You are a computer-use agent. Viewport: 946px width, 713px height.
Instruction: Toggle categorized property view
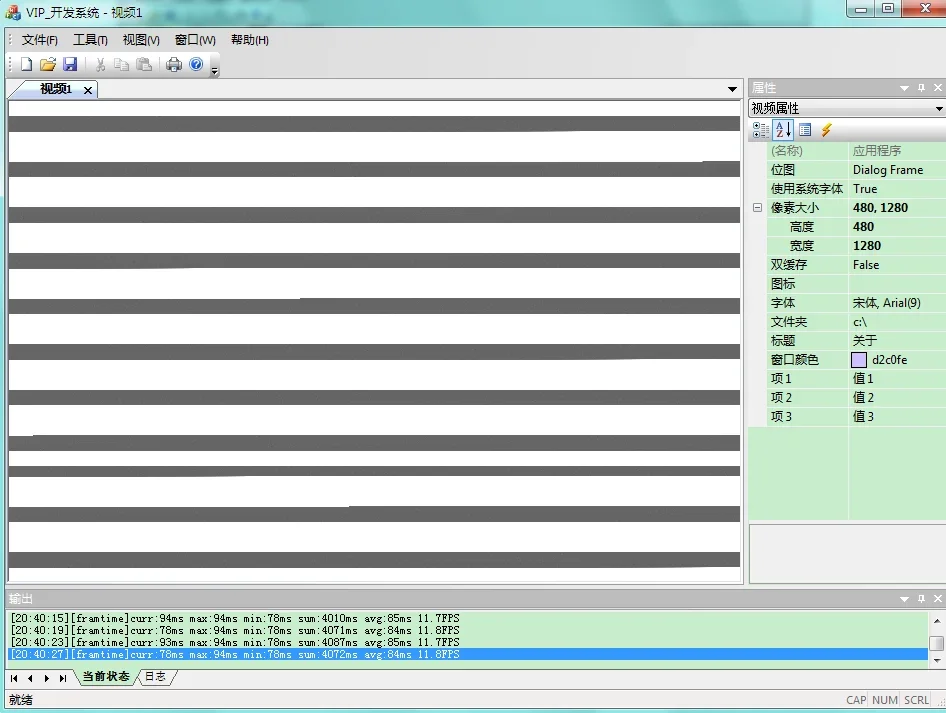pyautogui.click(x=761, y=130)
